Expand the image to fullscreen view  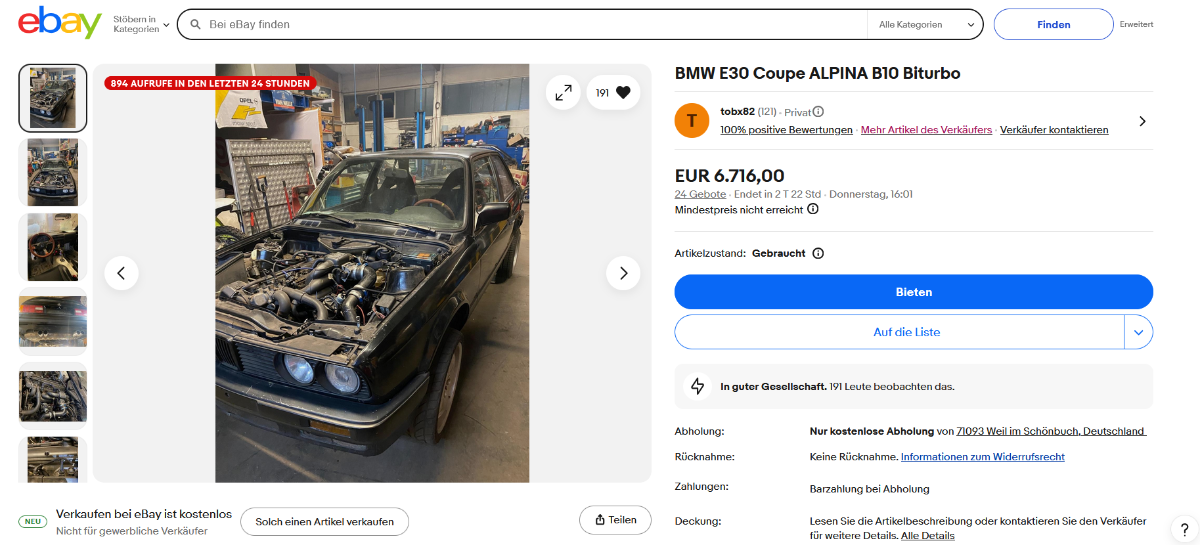[563, 93]
